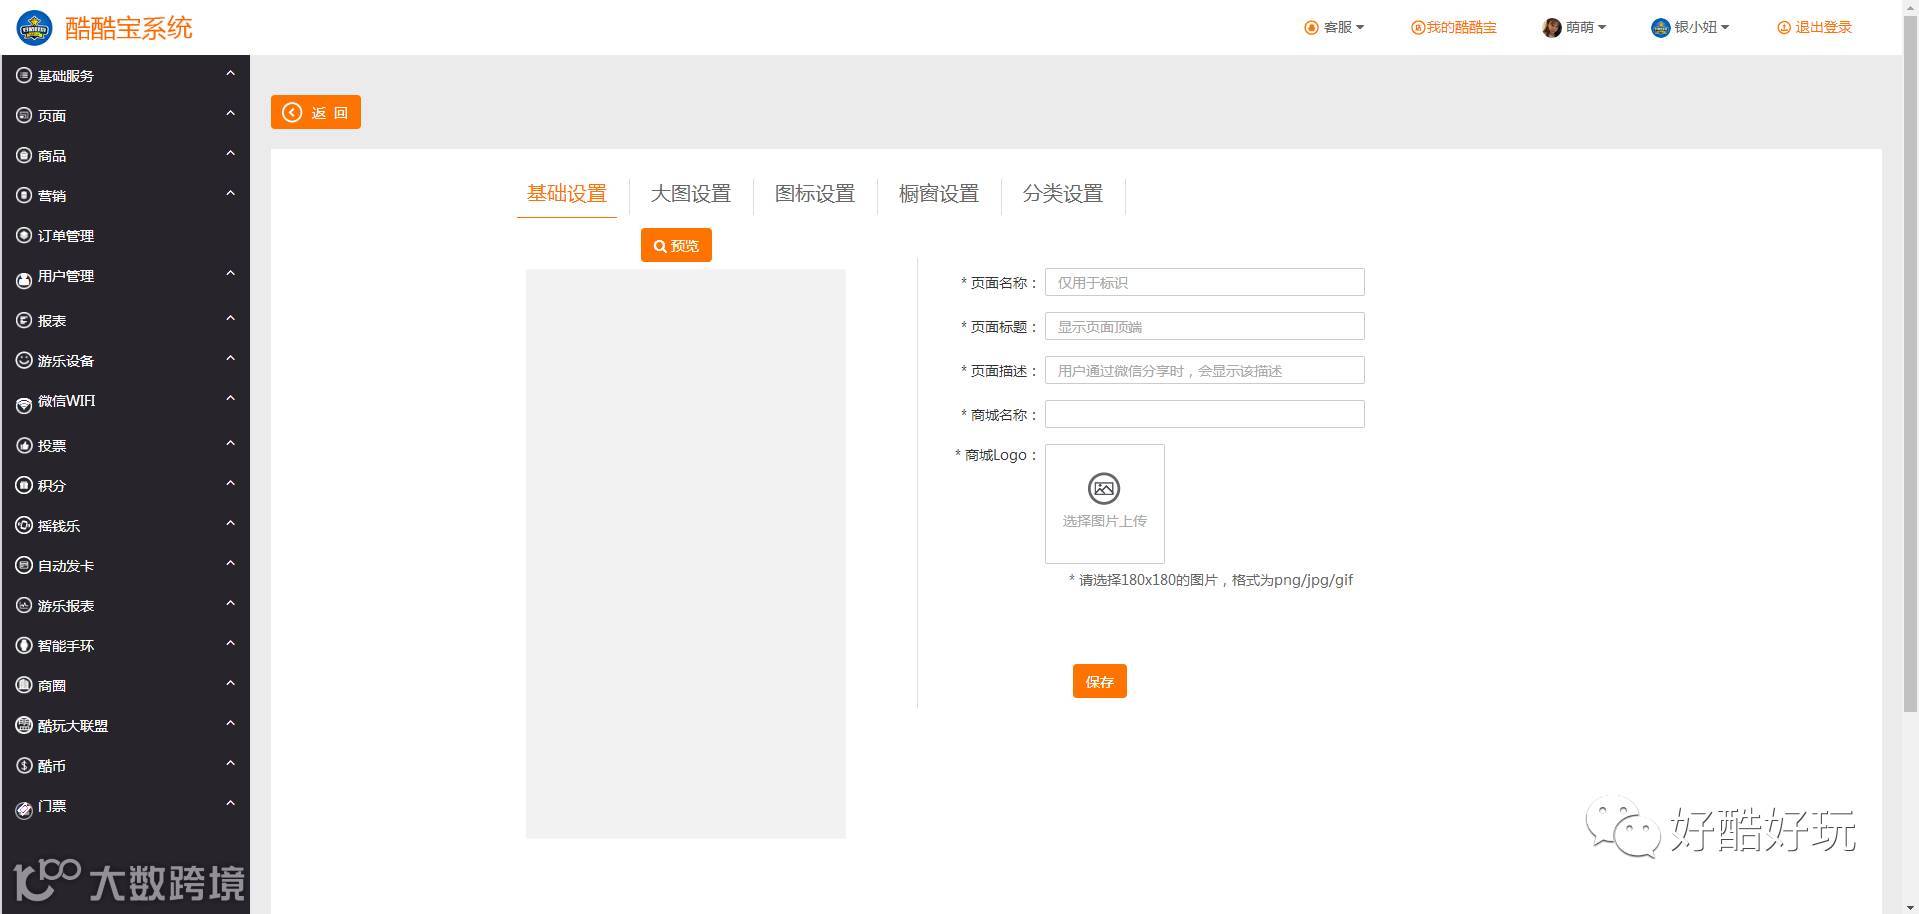This screenshot has height=914, width=1919.
Task: Click the 智能手环 menu label
Action: click(x=66, y=646)
